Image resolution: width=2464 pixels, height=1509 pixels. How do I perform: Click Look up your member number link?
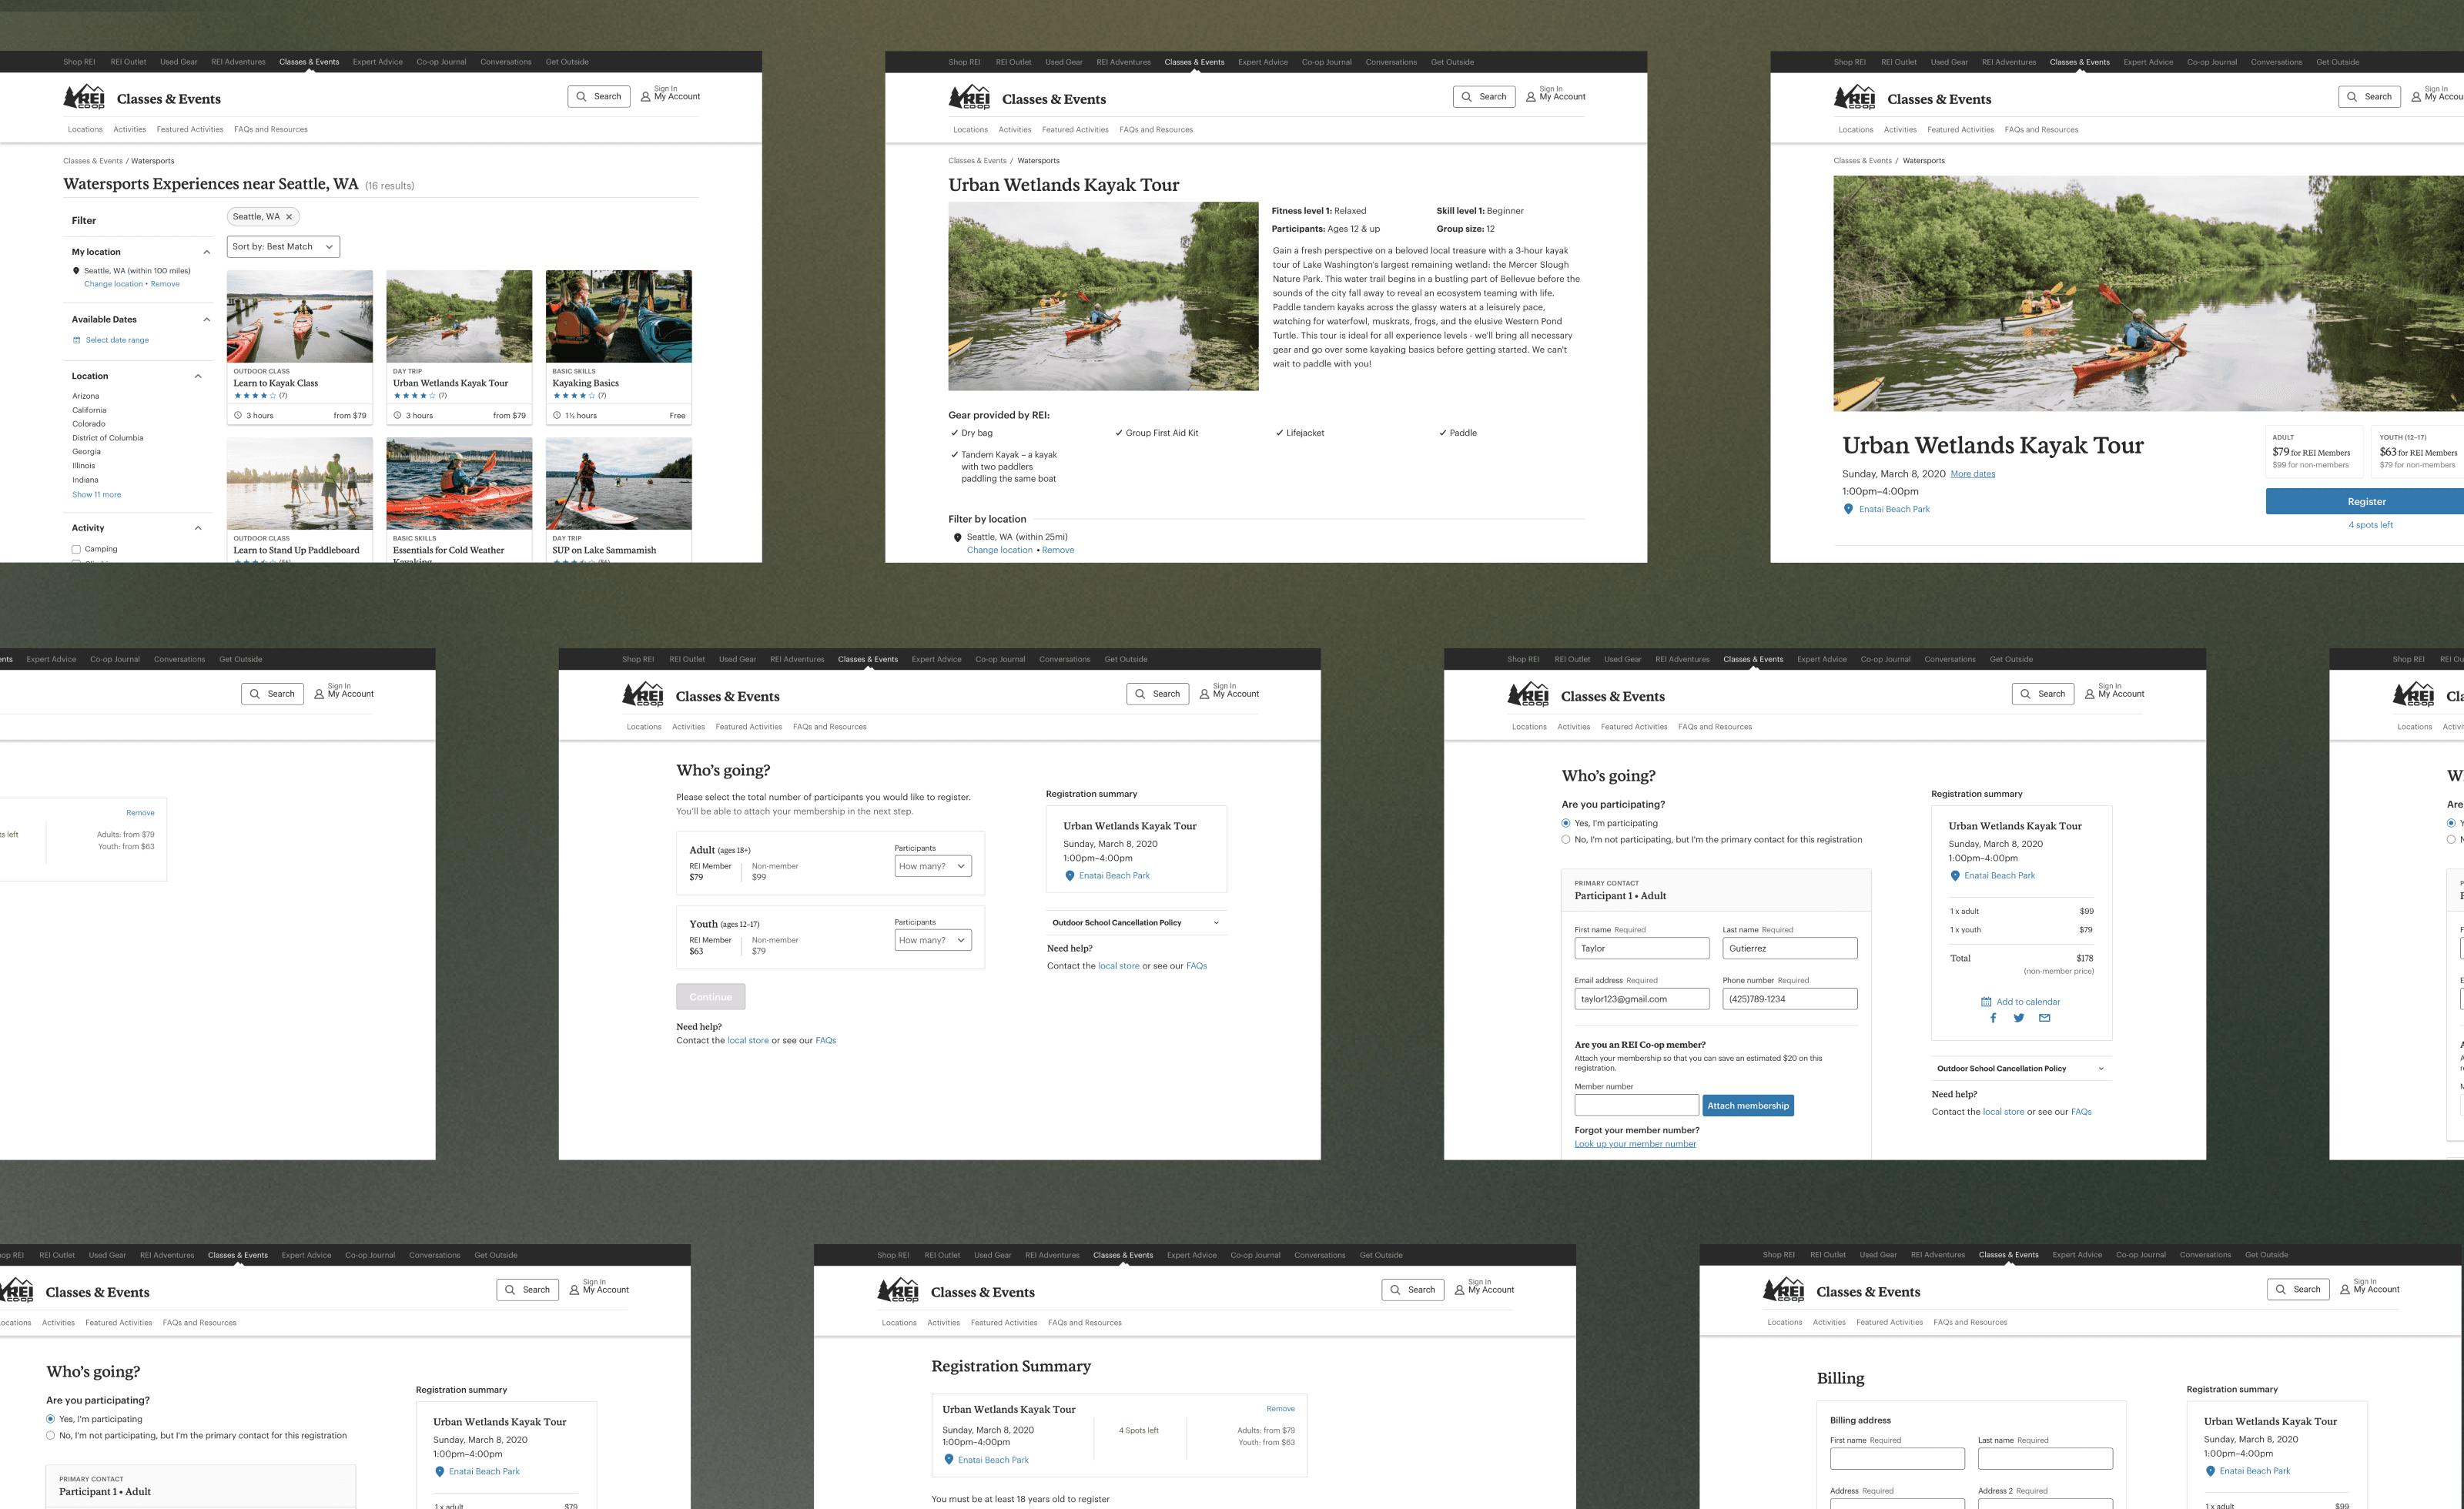(1635, 1144)
